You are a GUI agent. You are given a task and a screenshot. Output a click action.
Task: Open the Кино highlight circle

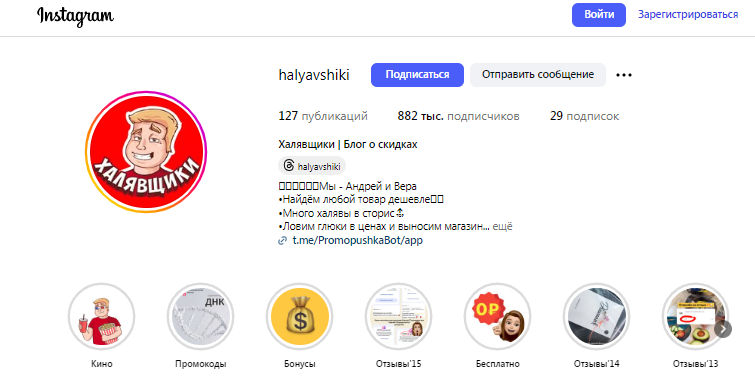click(102, 316)
